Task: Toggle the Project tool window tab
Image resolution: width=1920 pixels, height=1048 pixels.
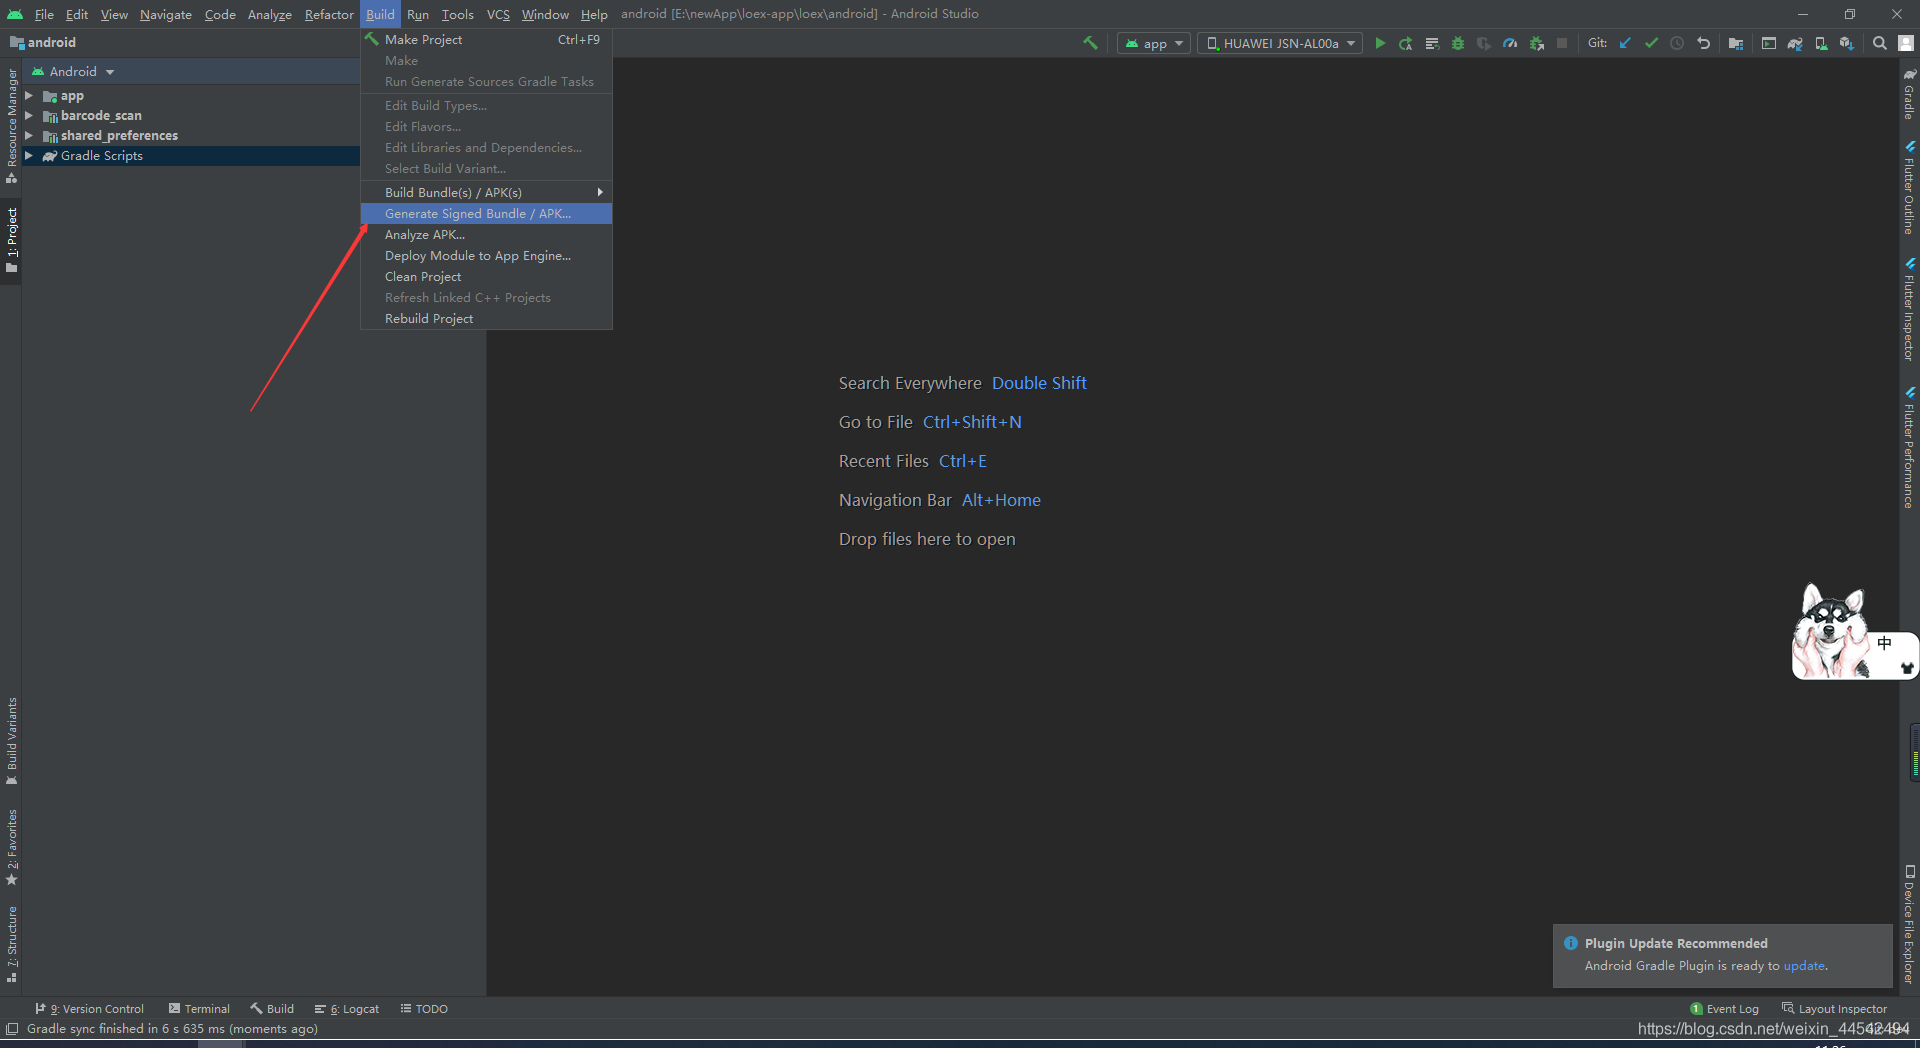Action: point(12,240)
